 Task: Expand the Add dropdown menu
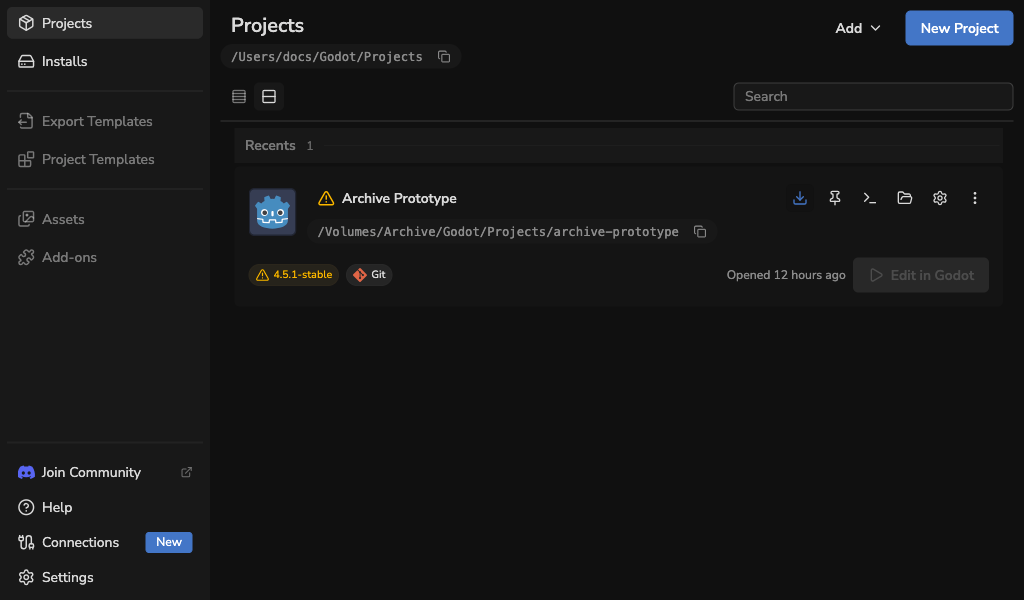click(857, 28)
